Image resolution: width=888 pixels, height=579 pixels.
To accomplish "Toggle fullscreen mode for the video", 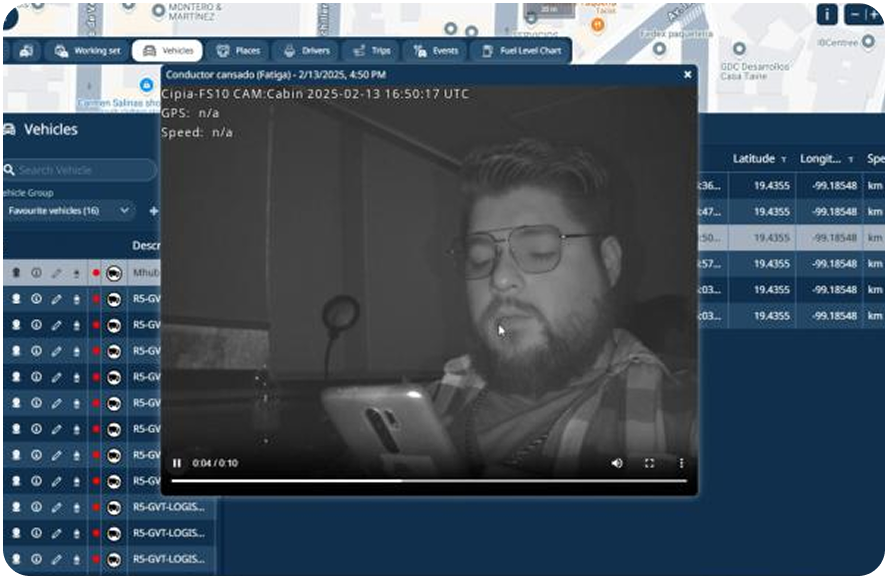I will pyautogui.click(x=649, y=463).
